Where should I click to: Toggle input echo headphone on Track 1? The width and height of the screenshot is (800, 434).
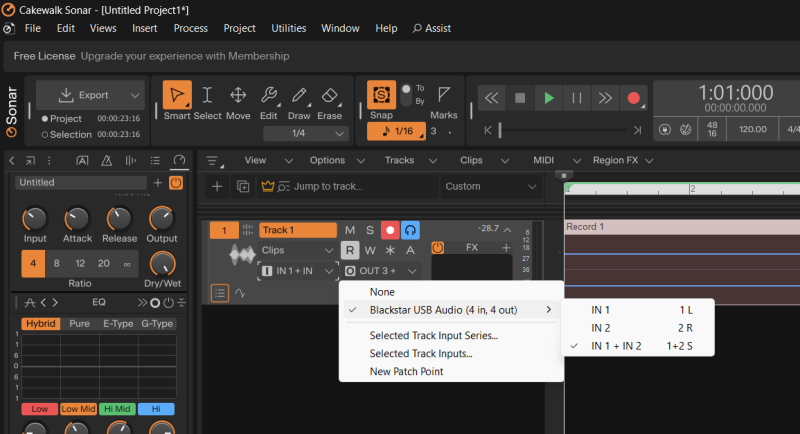click(410, 230)
